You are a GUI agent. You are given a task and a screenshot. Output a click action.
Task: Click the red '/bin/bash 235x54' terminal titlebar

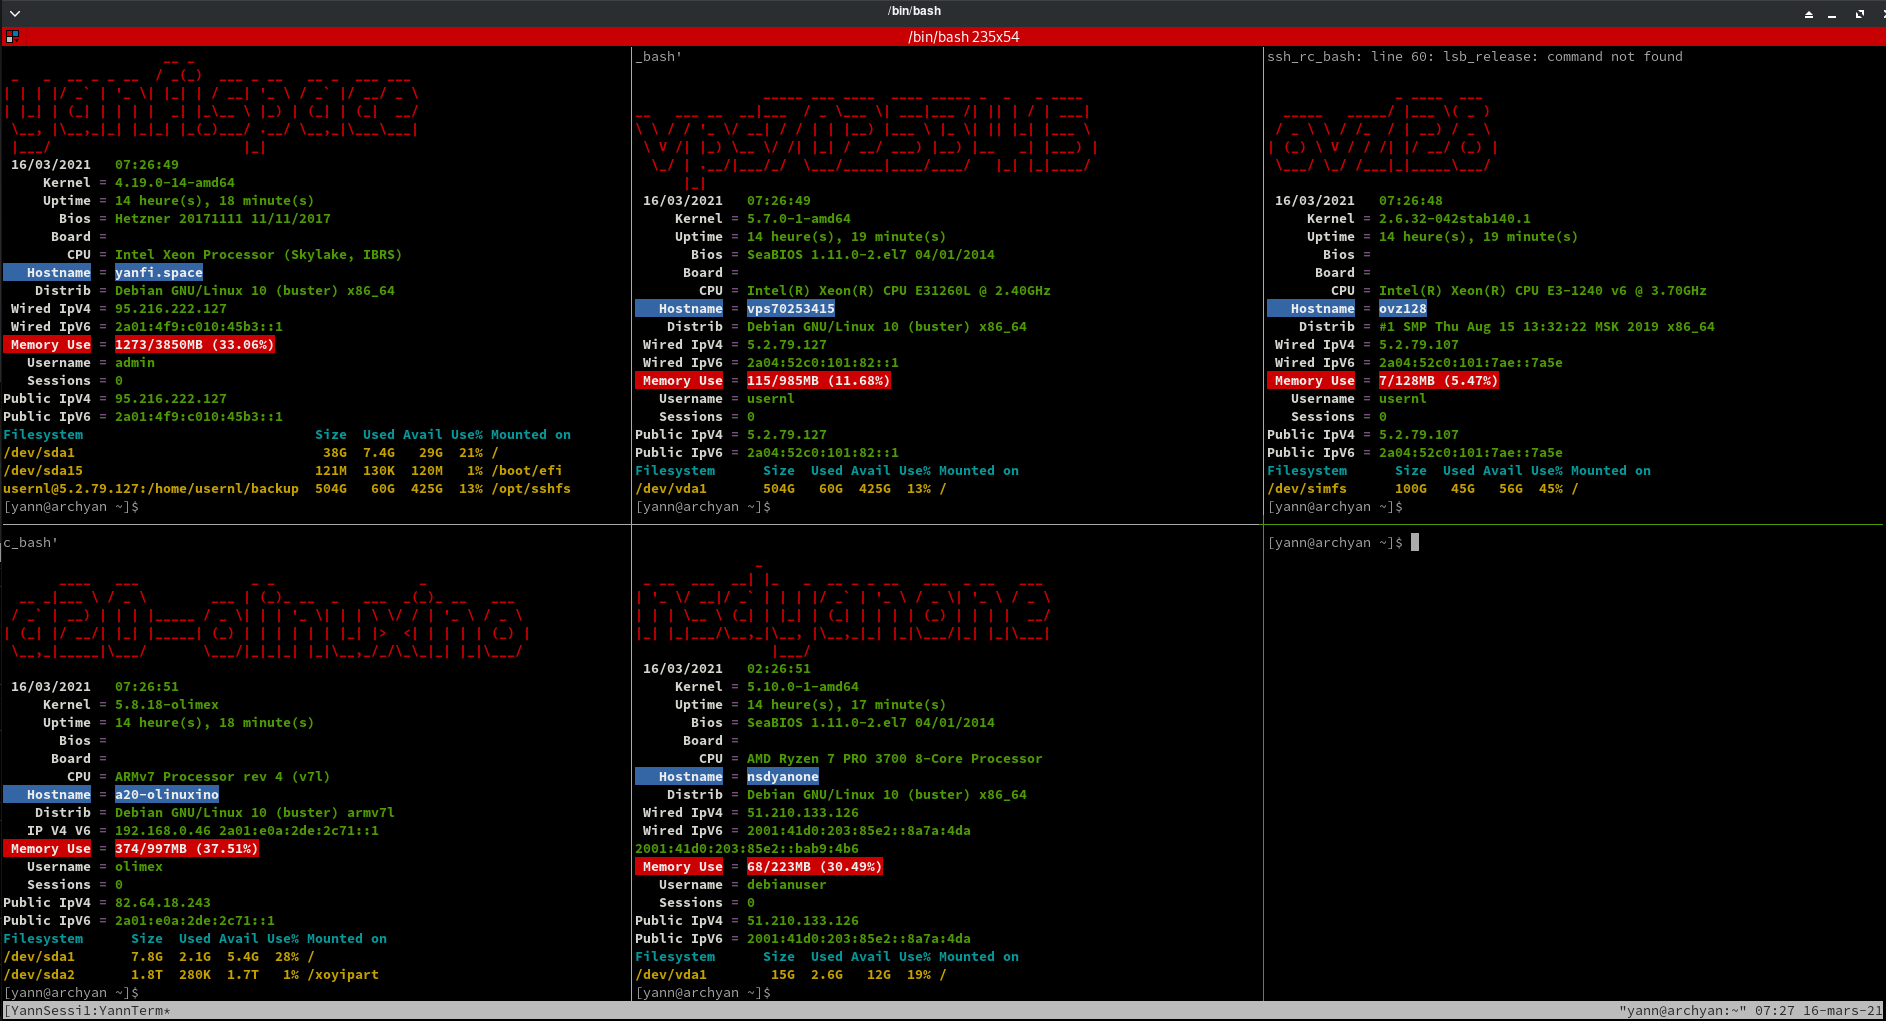tap(963, 37)
